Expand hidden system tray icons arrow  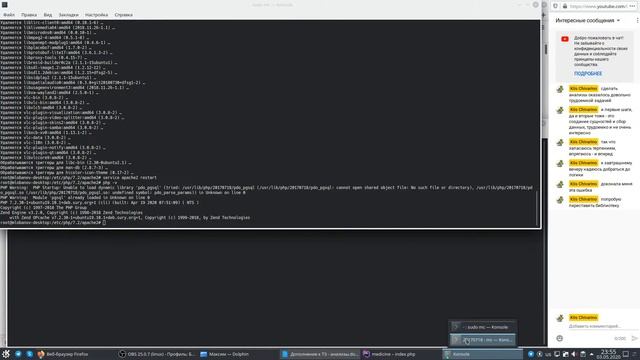(591, 354)
